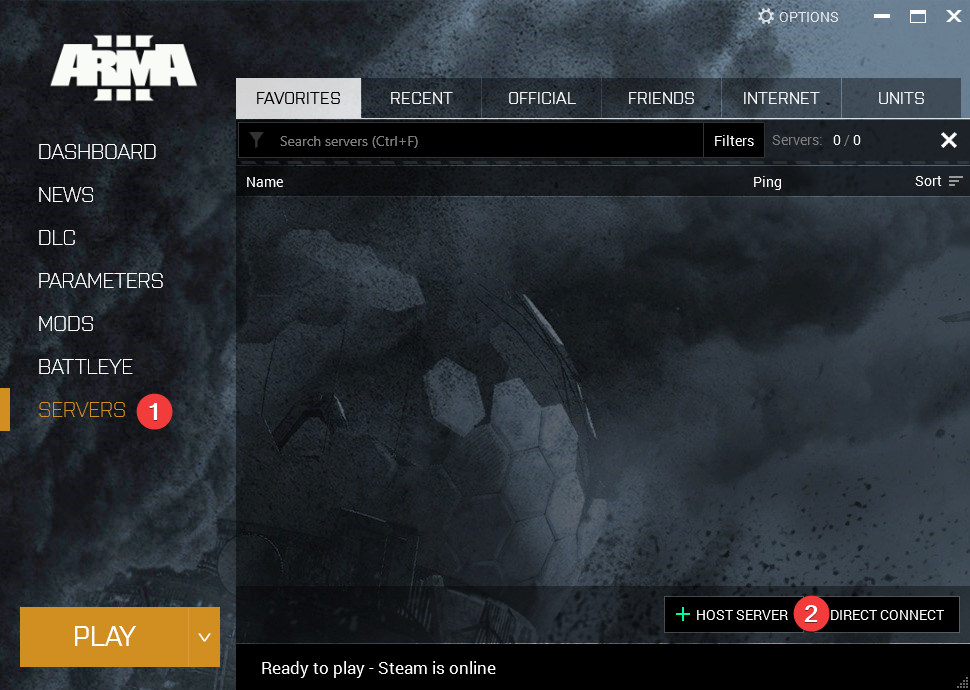Maximize the launcher window
The width and height of the screenshot is (970, 690).
[917, 17]
